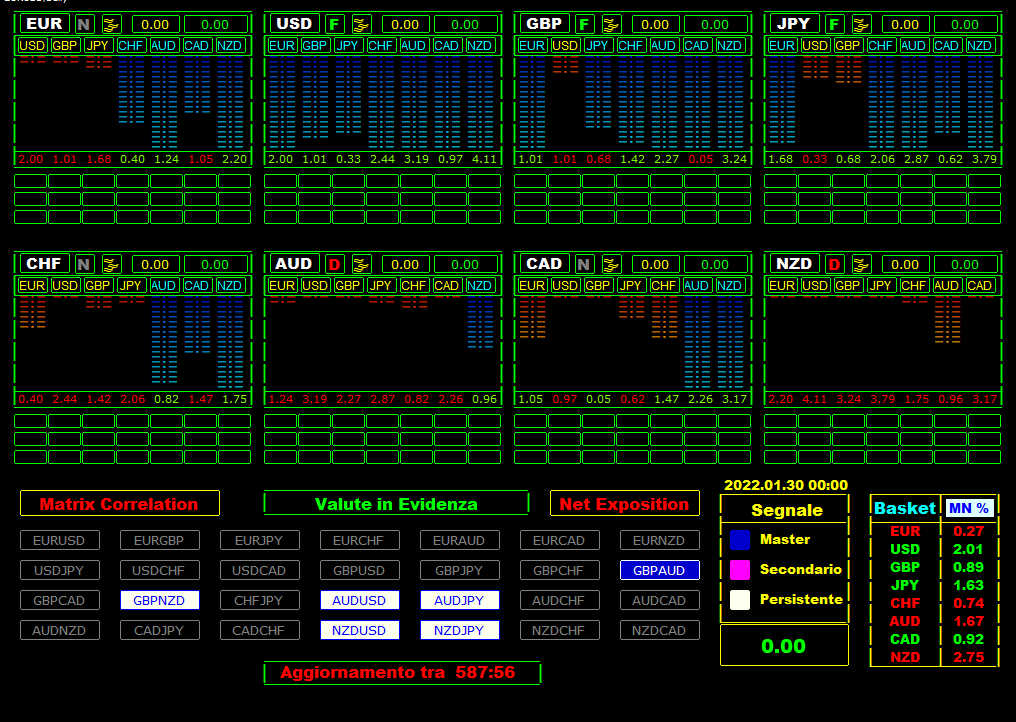Click the NZD 2.75 row in Basket
Screen dimensions: 1016x722
click(934, 657)
